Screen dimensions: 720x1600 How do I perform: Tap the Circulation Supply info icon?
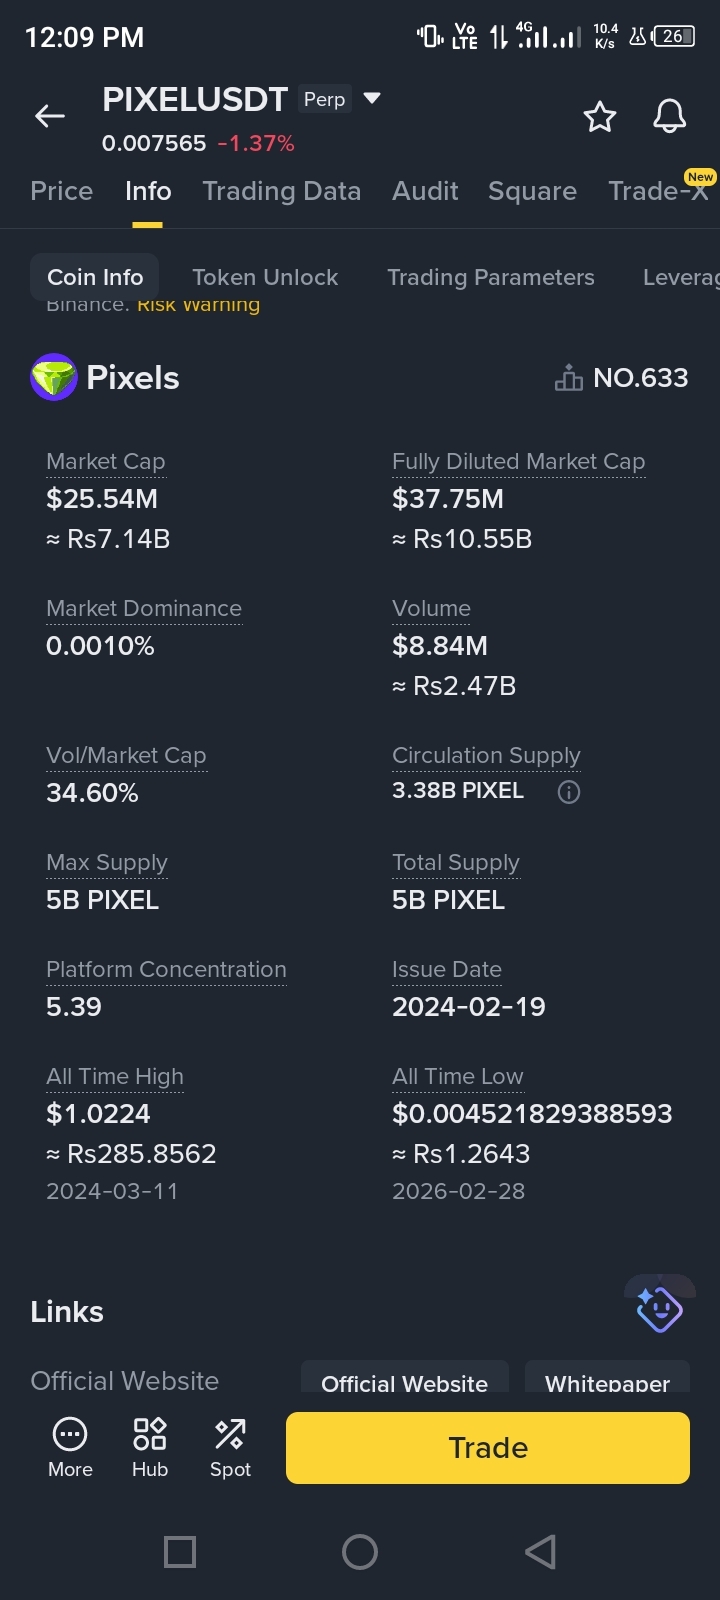click(x=569, y=792)
